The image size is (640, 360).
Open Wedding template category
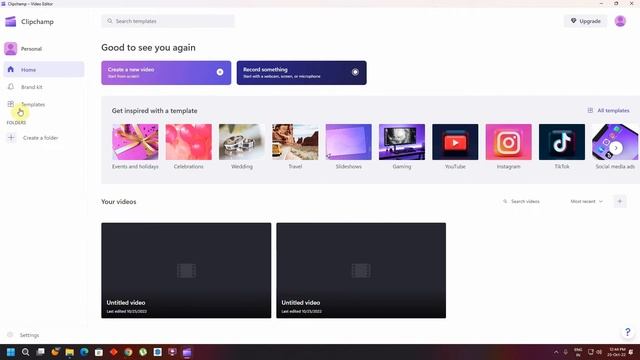click(x=242, y=147)
